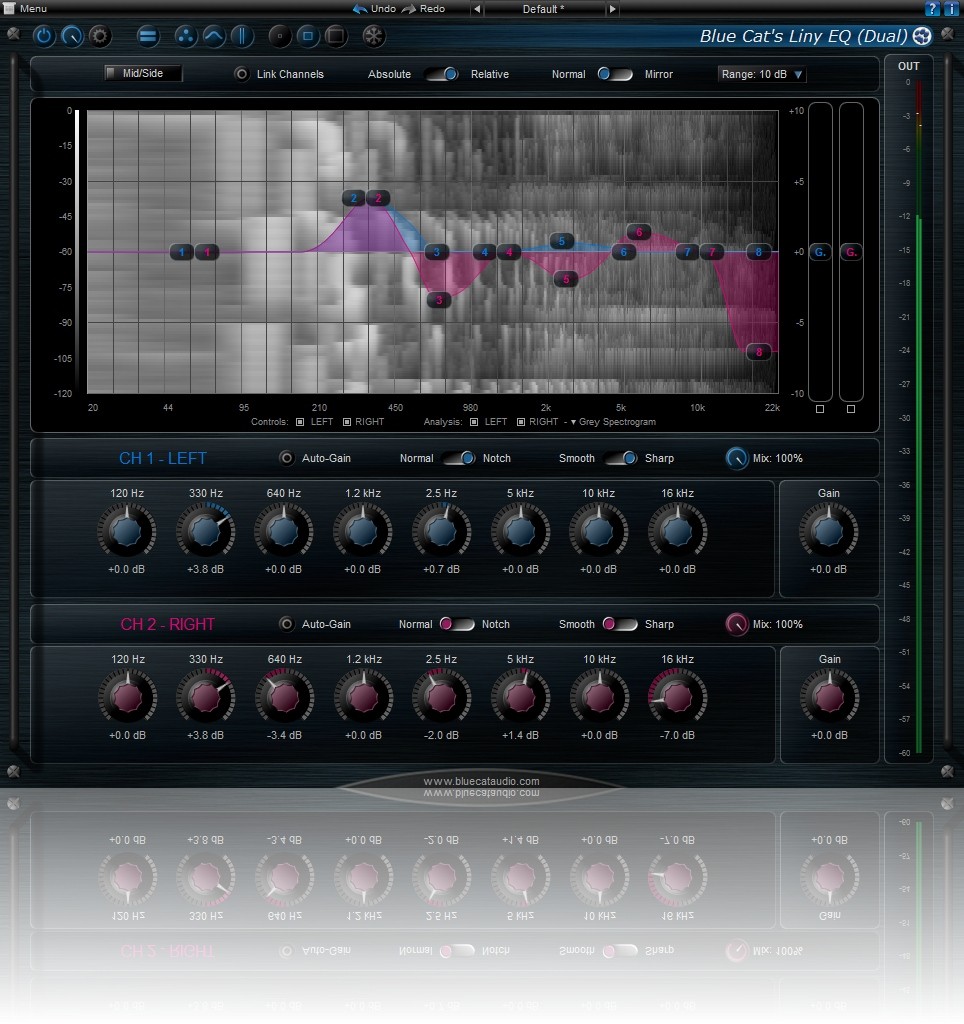
Task: Click CH 2 '-7.0 dB' value
Action: [x=677, y=735]
